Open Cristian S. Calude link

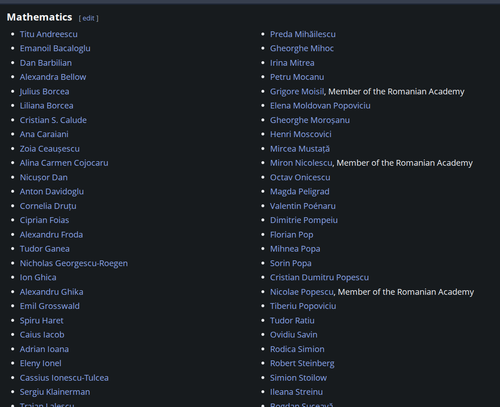click(53, 120)
